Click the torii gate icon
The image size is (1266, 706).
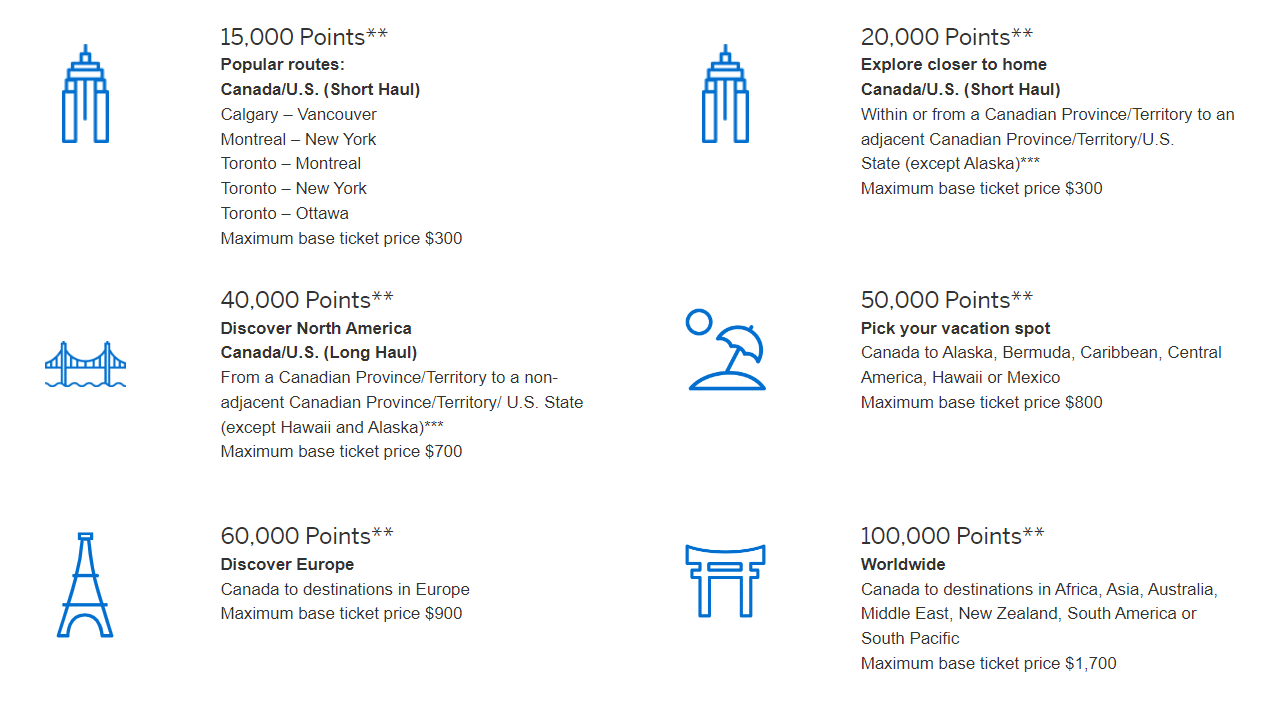click(725, 580)
